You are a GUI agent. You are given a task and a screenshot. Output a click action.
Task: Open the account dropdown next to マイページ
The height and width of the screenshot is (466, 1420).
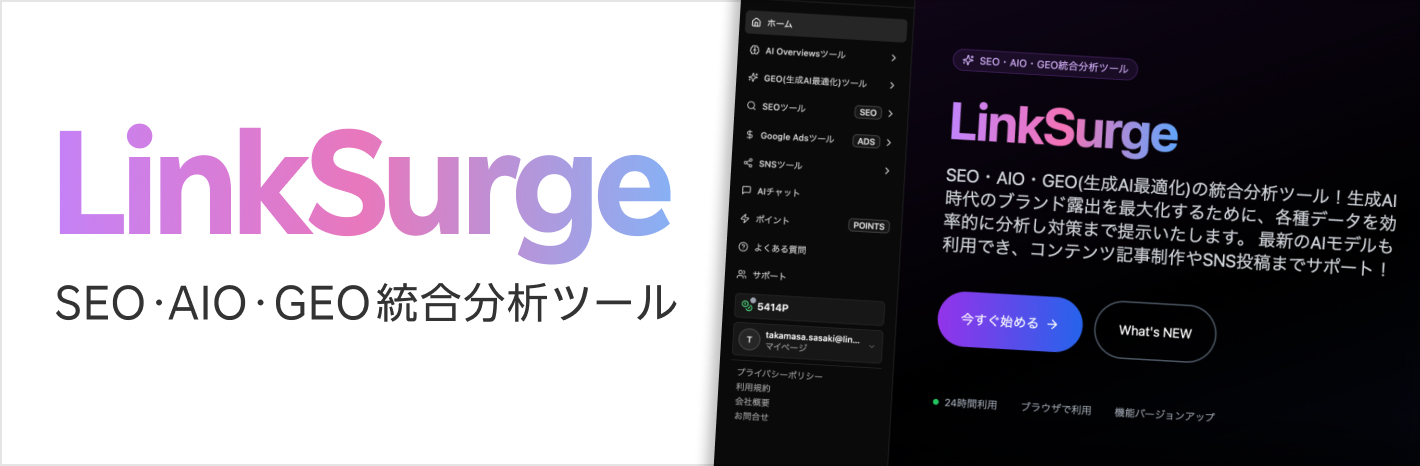872,346
